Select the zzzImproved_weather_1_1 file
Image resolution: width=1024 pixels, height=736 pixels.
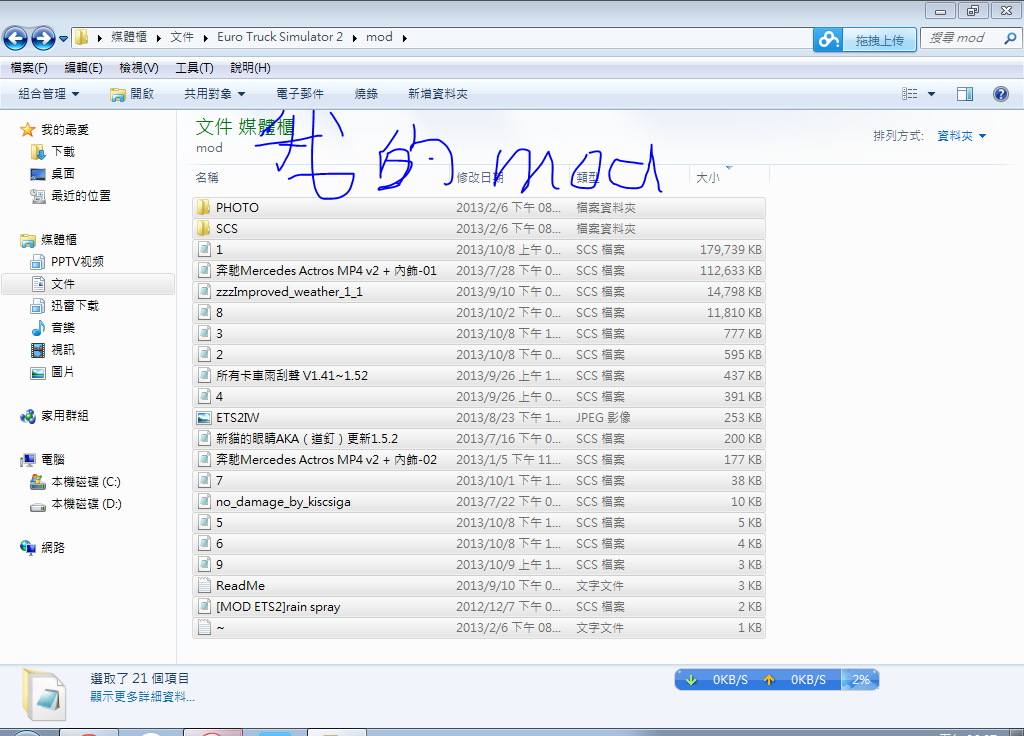click(479, 292)
